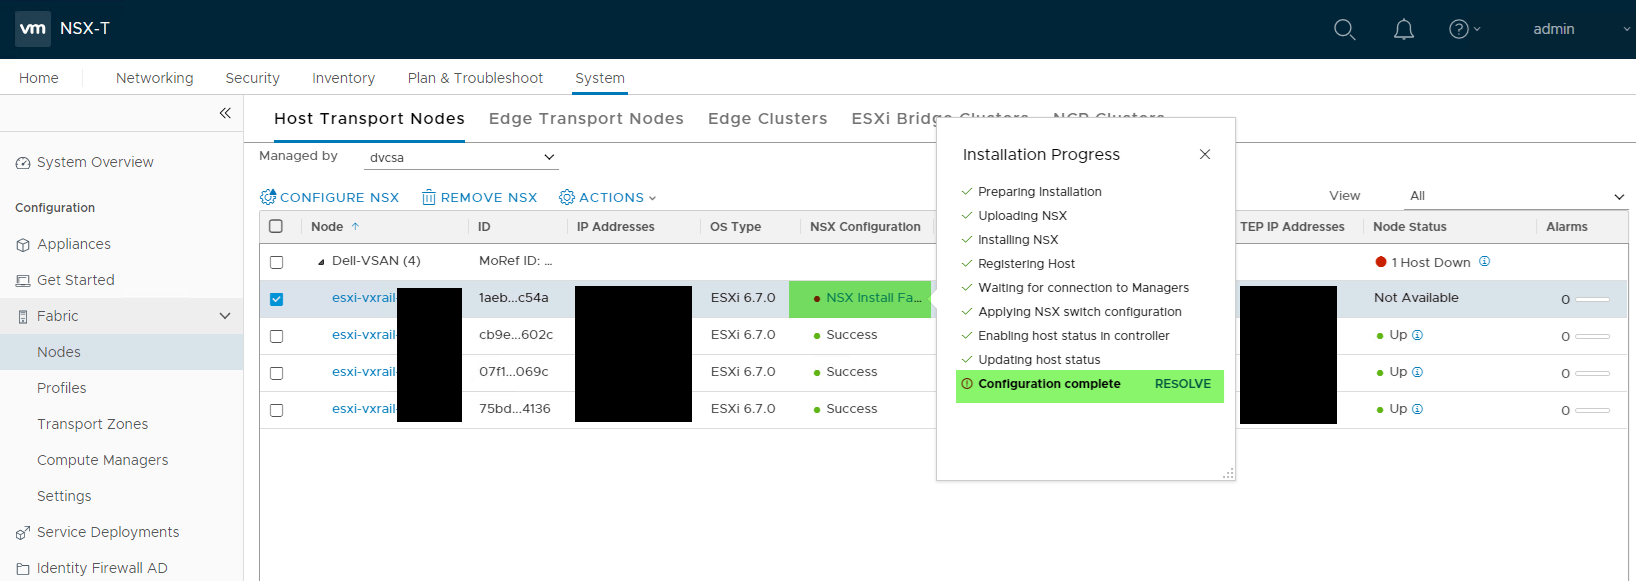Click the 'Not Available' node status
This screenshot has width=1636, height=581.
pyautogui.click(x=1416, y=298)
